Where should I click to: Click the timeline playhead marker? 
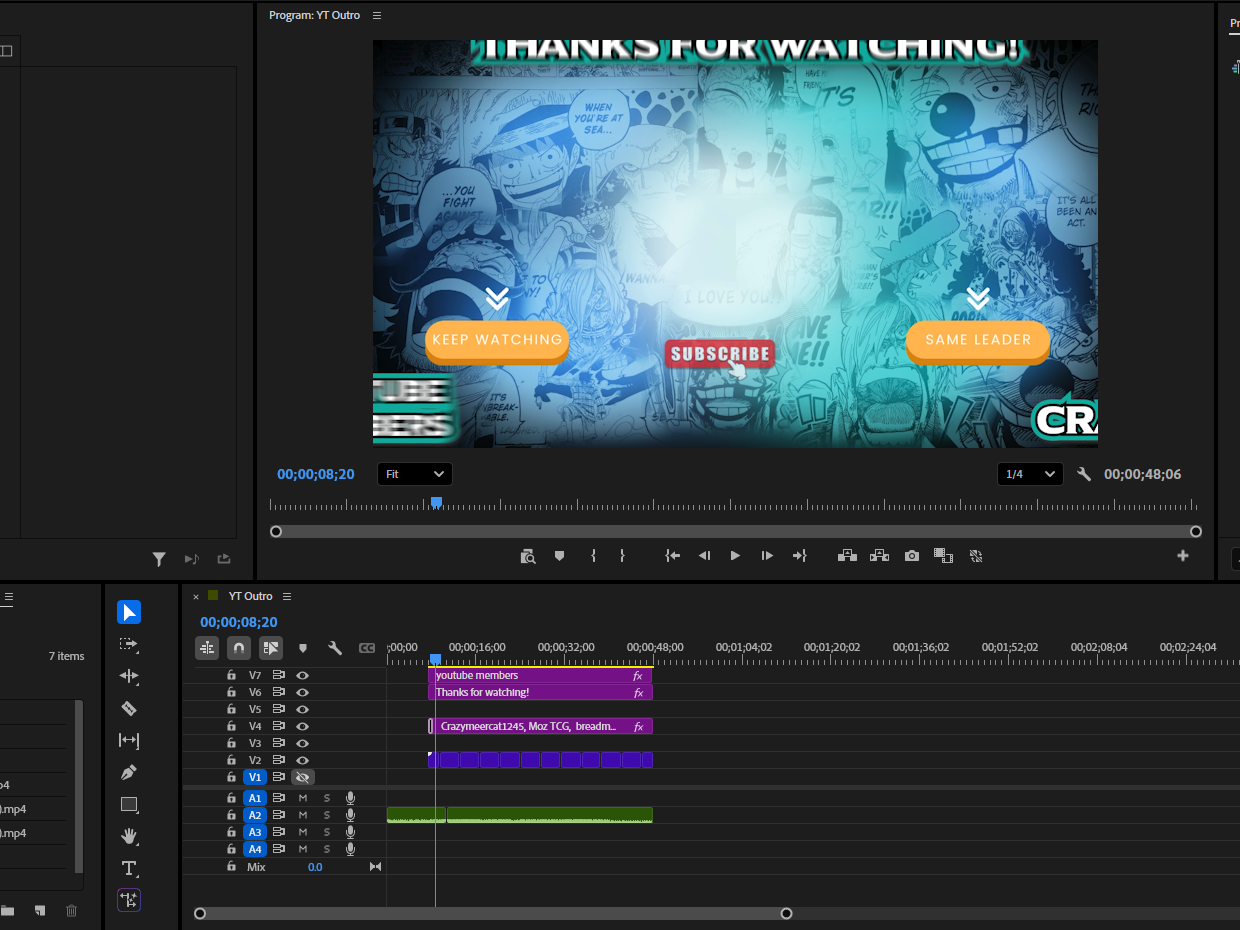(x=435, y=658)
